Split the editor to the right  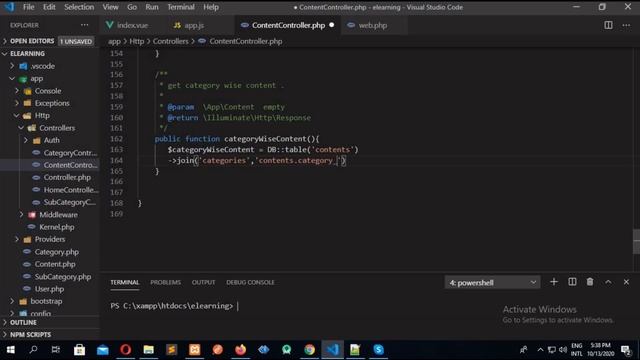608,25
